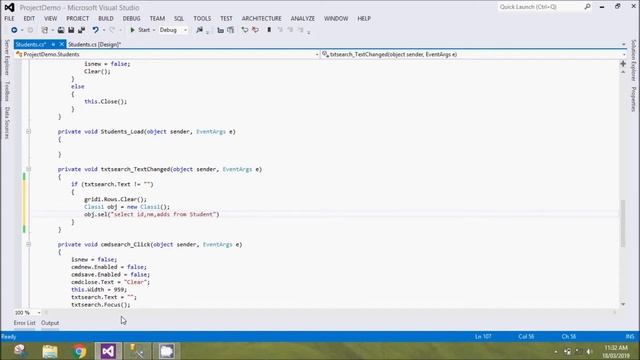Open the Solution Explorer side panel
Viewport: 640px width, 360px height.
click(633, 60)
